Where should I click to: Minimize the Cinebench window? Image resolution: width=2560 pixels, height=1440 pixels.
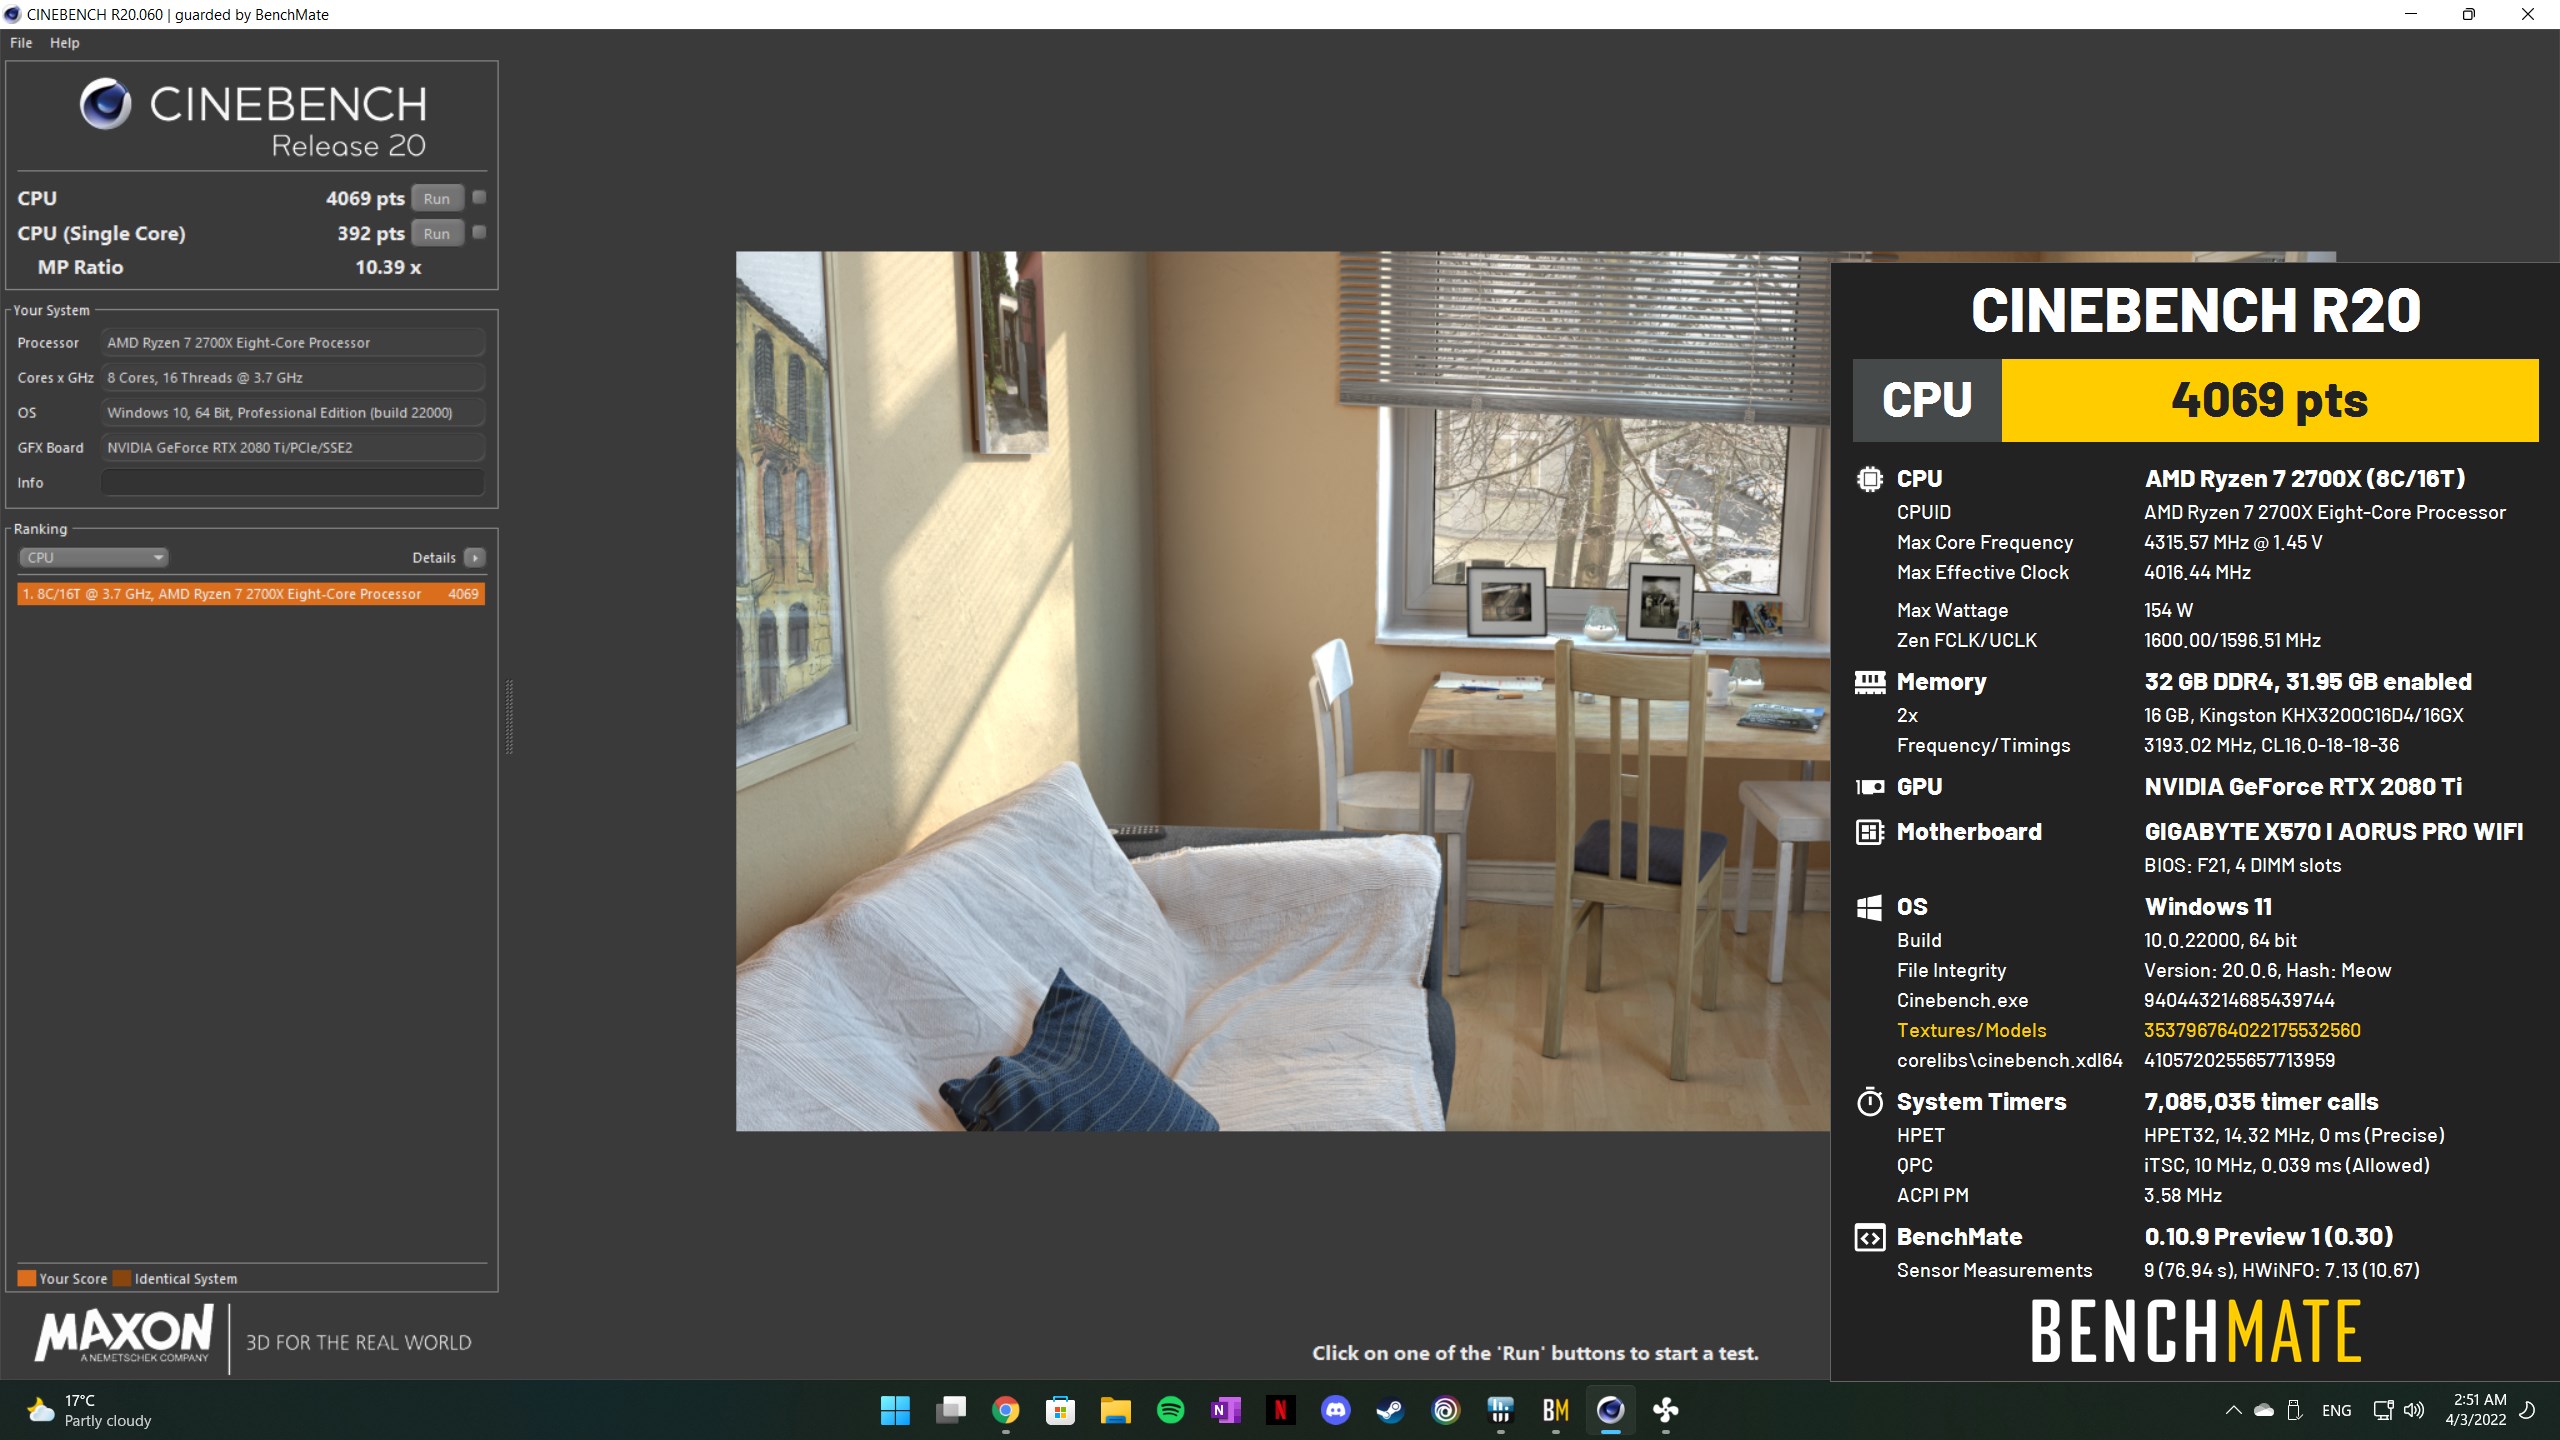tap(2410, 14)
